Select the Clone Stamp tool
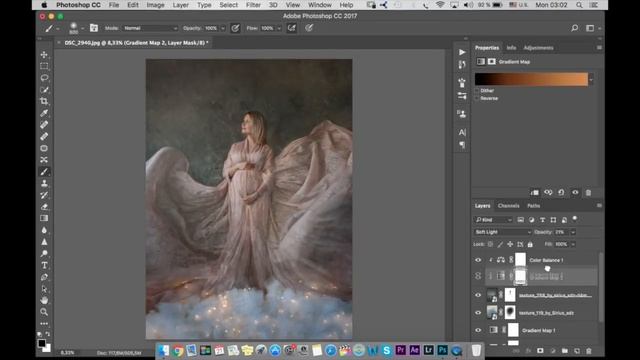The height and width of the screenshot is (360, 640). pyautogui.click(x=44, y=183)
